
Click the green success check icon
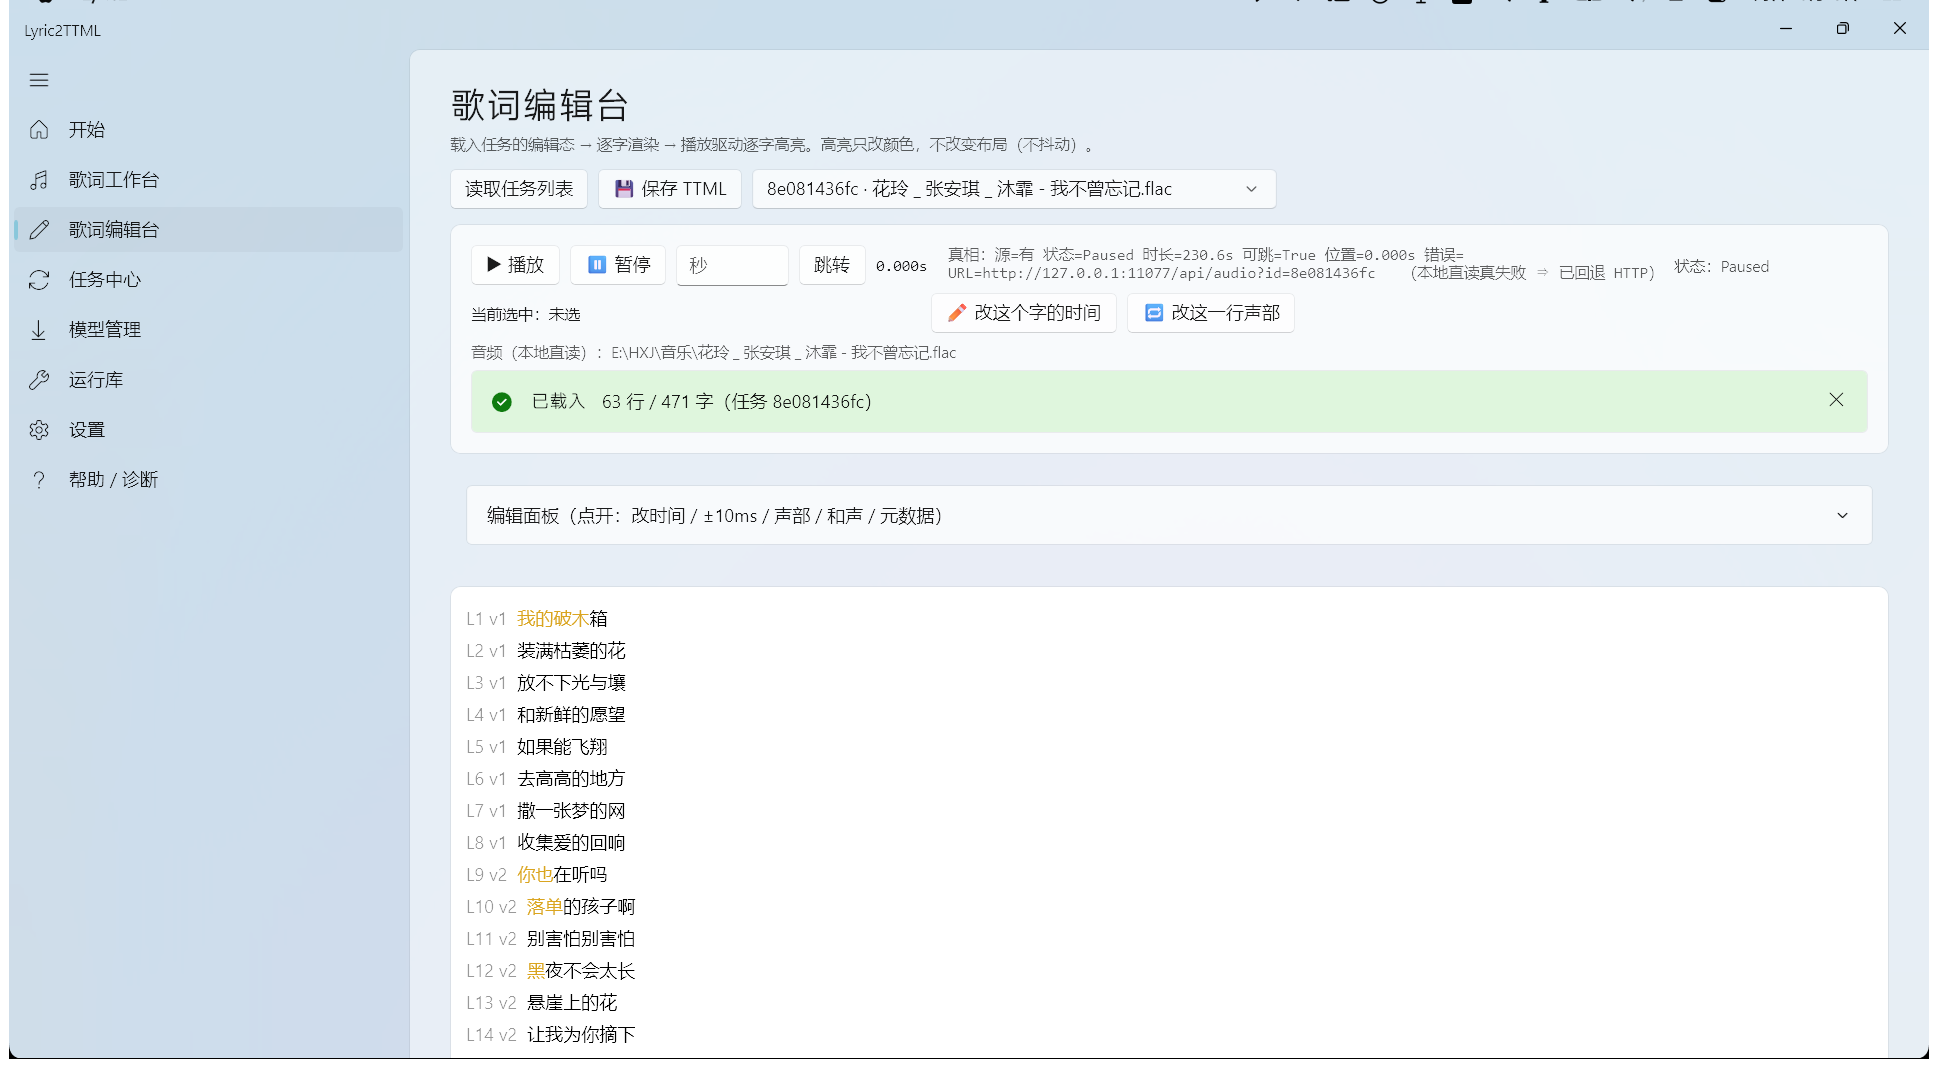tap(502, 402)
